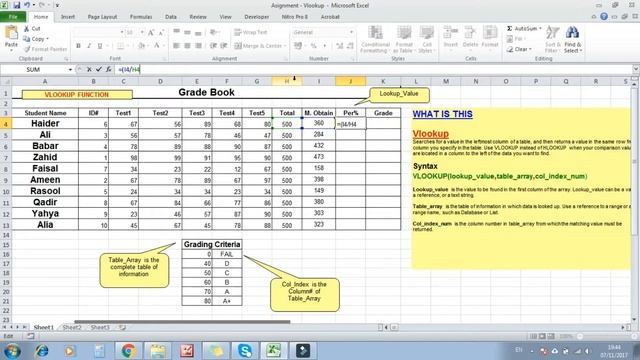640x360 pixels.
Task: Cancel formula entry with X button
Action: 89,70
